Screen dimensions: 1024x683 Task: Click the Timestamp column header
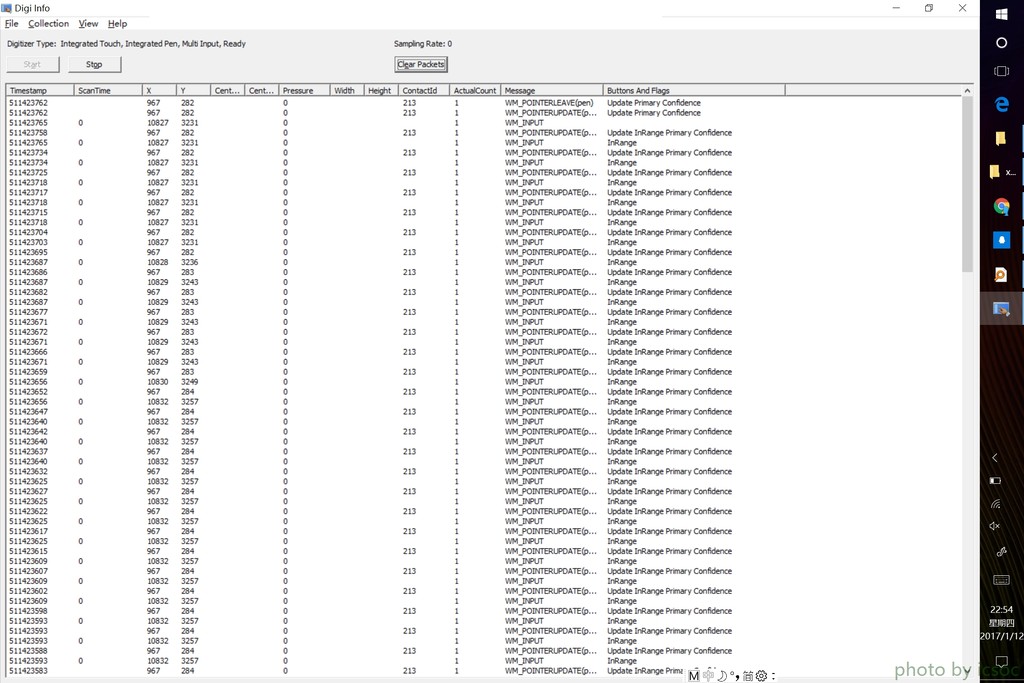coord(38,91)
